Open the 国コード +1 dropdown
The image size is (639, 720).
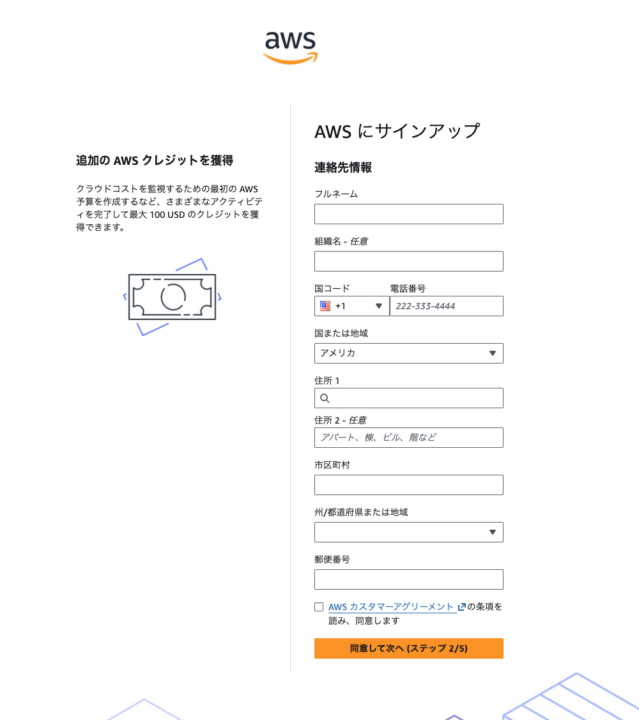352,306
